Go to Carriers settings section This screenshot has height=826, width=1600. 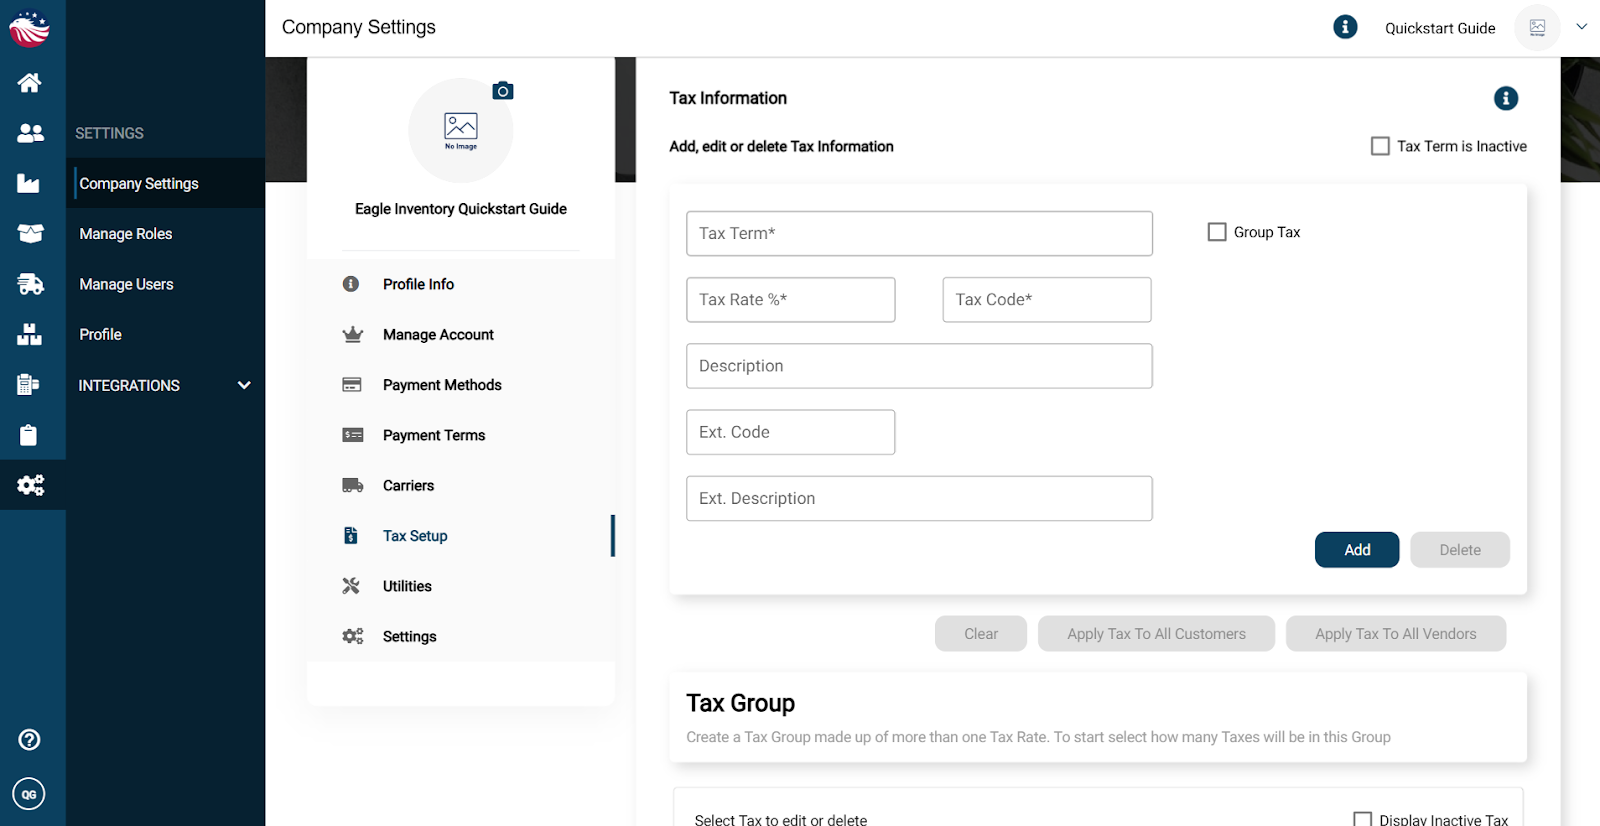pyautogui.click(x=408, y=486)
